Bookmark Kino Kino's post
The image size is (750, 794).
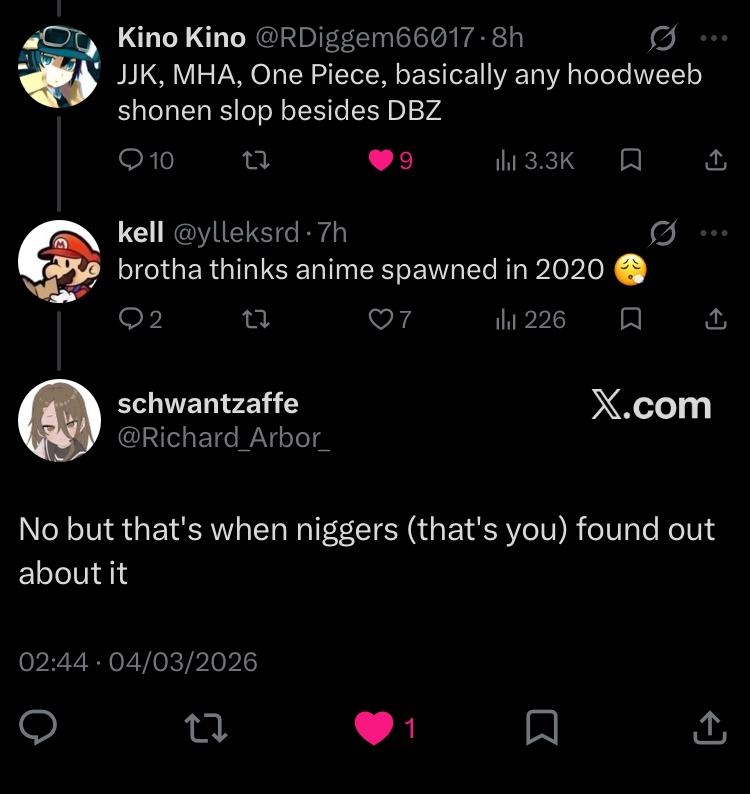(x=631, y=160)
